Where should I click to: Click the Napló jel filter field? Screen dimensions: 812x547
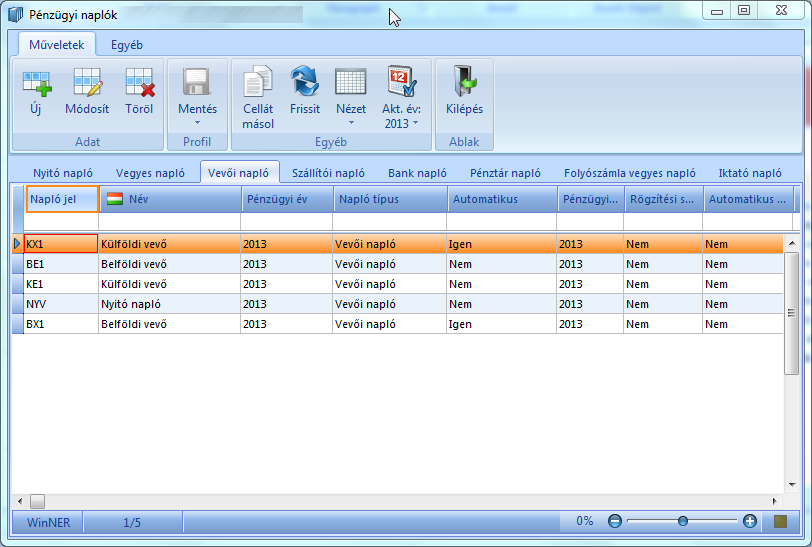click(x=61, y=222)
